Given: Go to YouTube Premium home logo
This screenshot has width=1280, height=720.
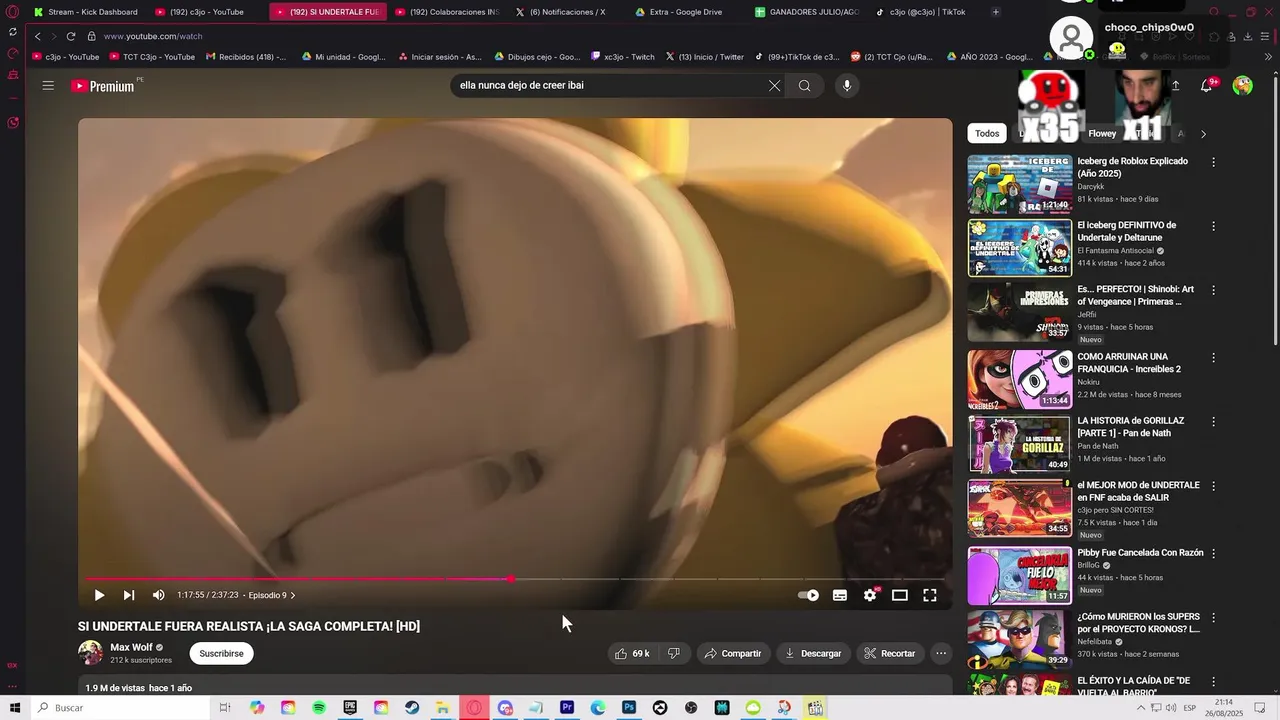Looking at the screenshot, I should point(102,86).
